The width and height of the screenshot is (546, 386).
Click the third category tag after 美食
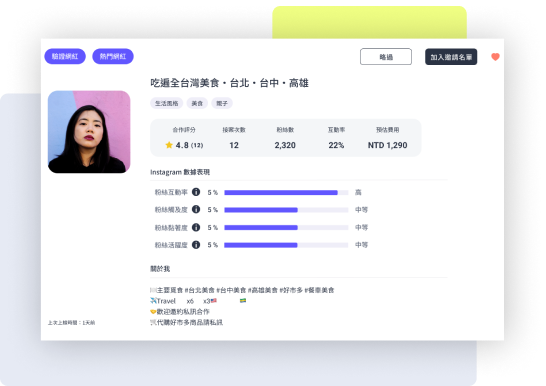(222, 103)
